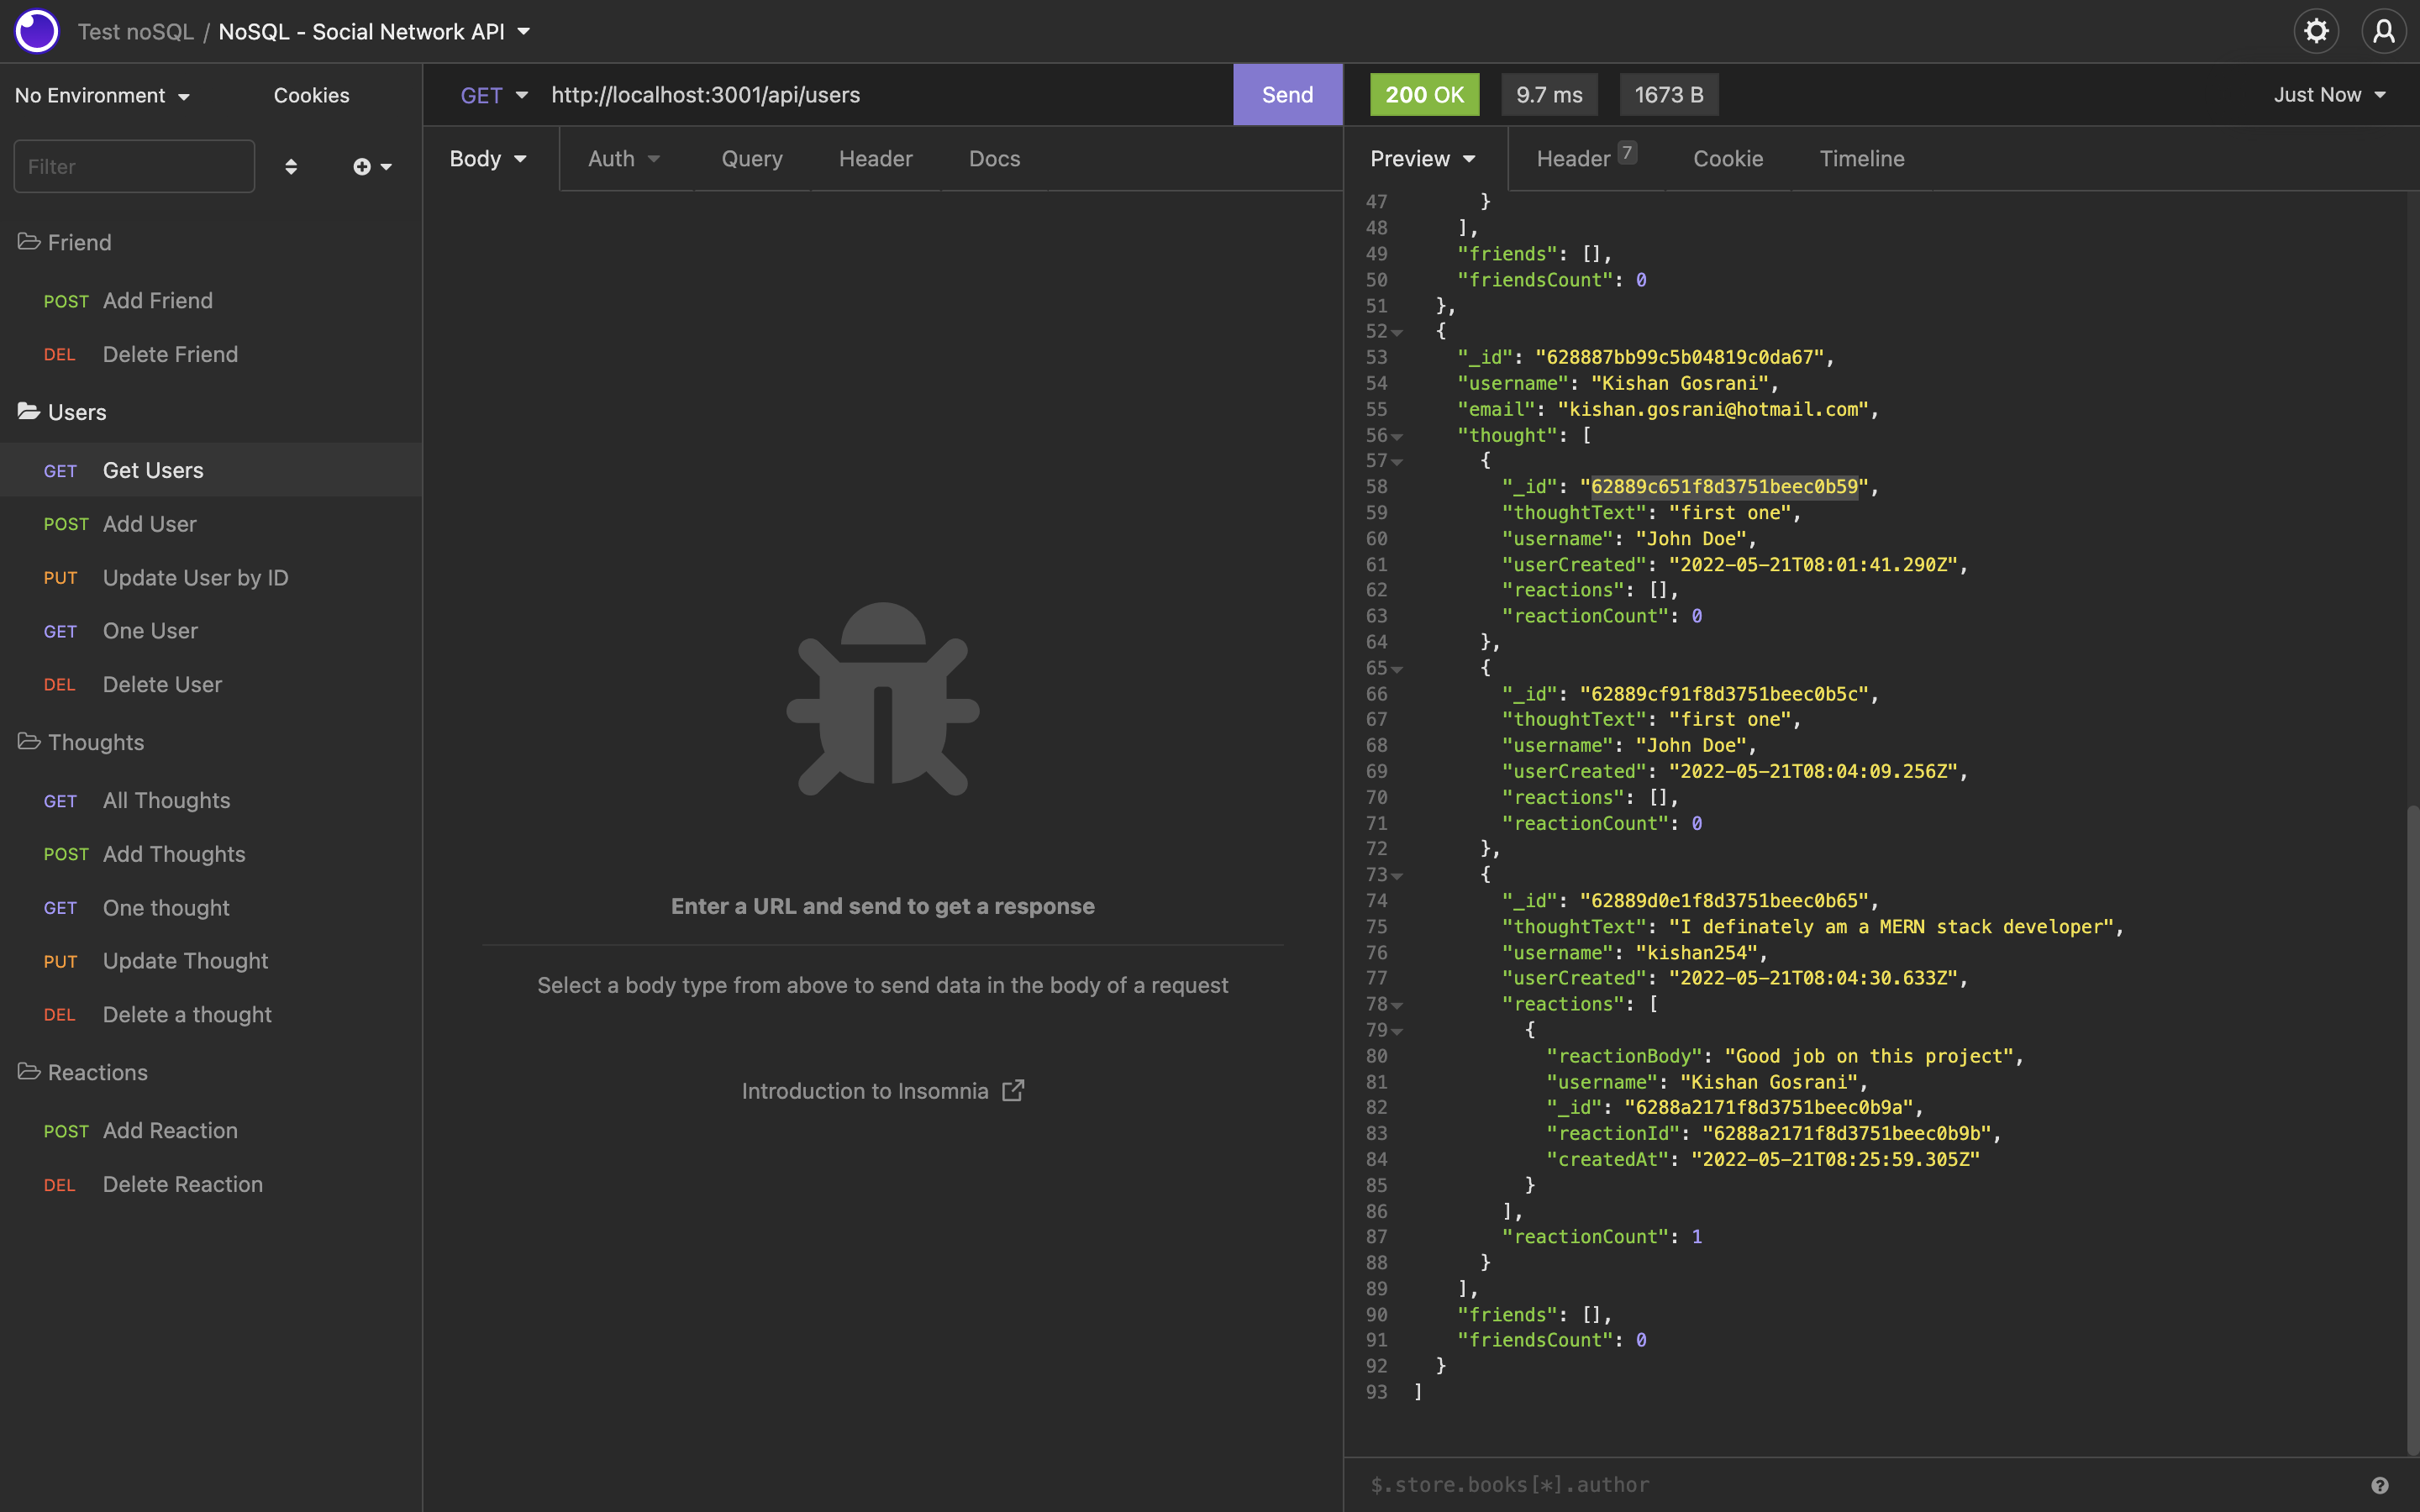Click the sidebar sort order icon
This screenshot has width=2420, height=1512.
(291, 167)
